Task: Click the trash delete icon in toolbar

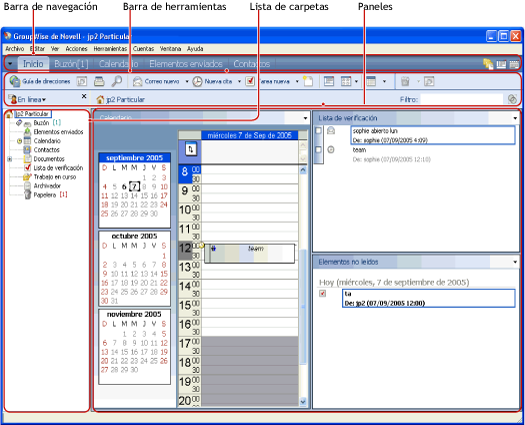Action: [405, 81]
